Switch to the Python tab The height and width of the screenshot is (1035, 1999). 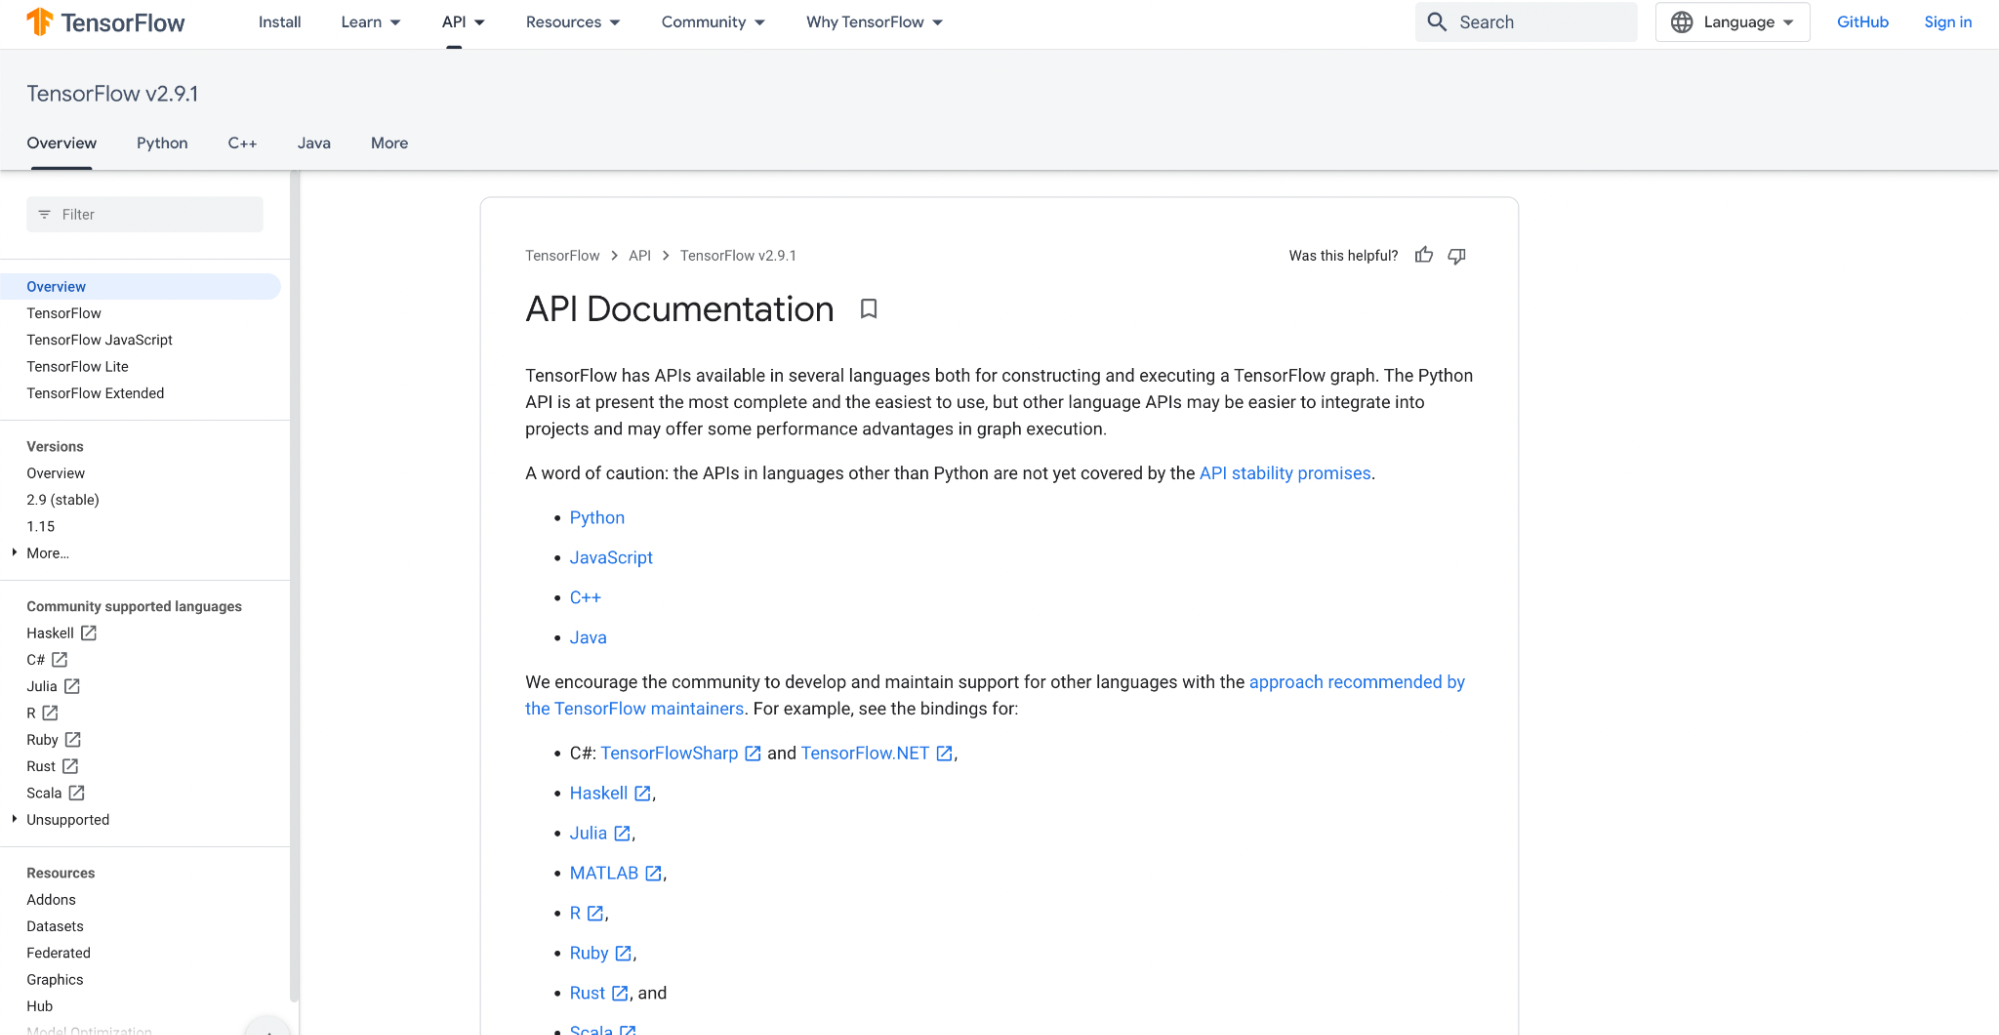tap(161, 143)
